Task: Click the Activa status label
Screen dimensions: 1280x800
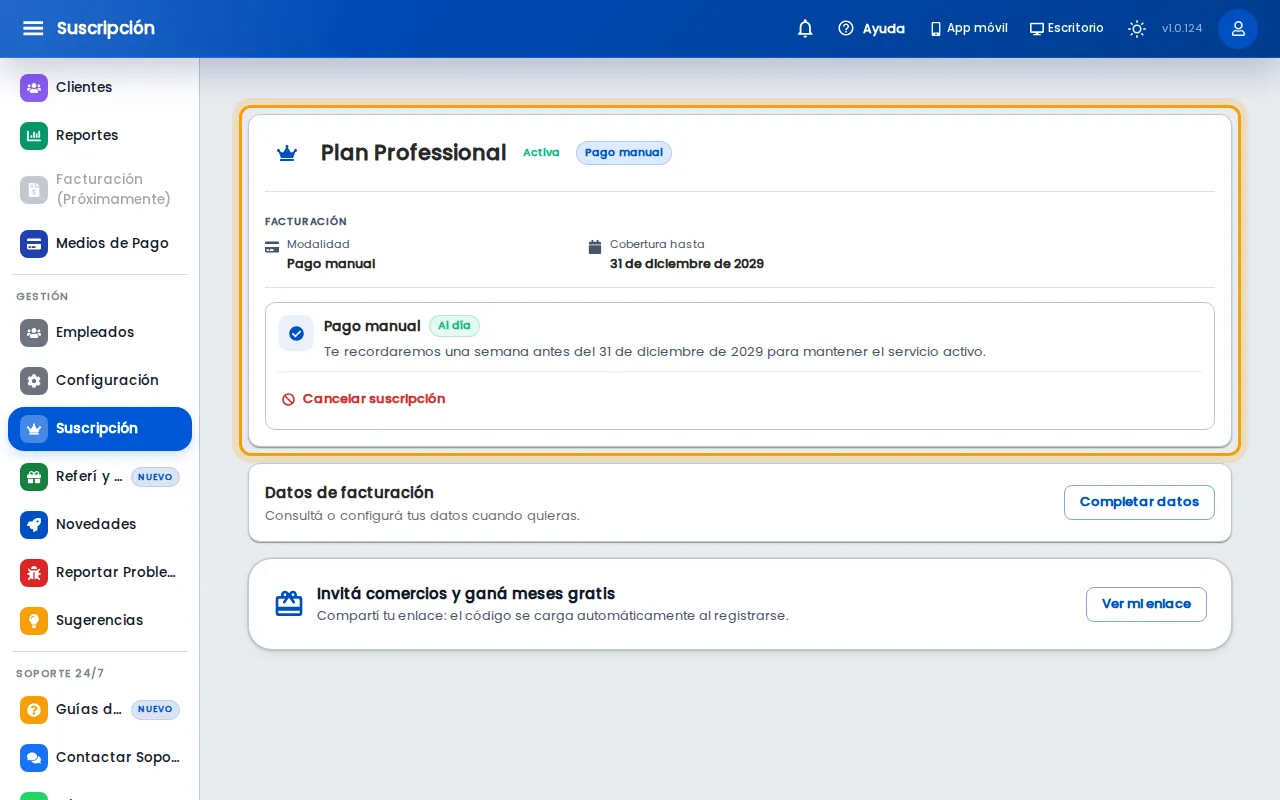Action: coord(541,153)
